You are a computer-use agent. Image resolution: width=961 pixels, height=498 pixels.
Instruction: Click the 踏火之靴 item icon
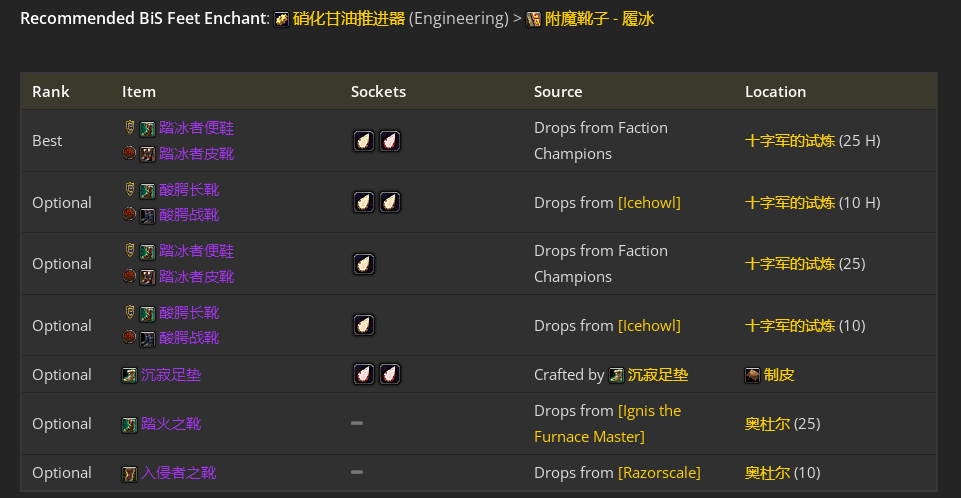click(129, 424)
